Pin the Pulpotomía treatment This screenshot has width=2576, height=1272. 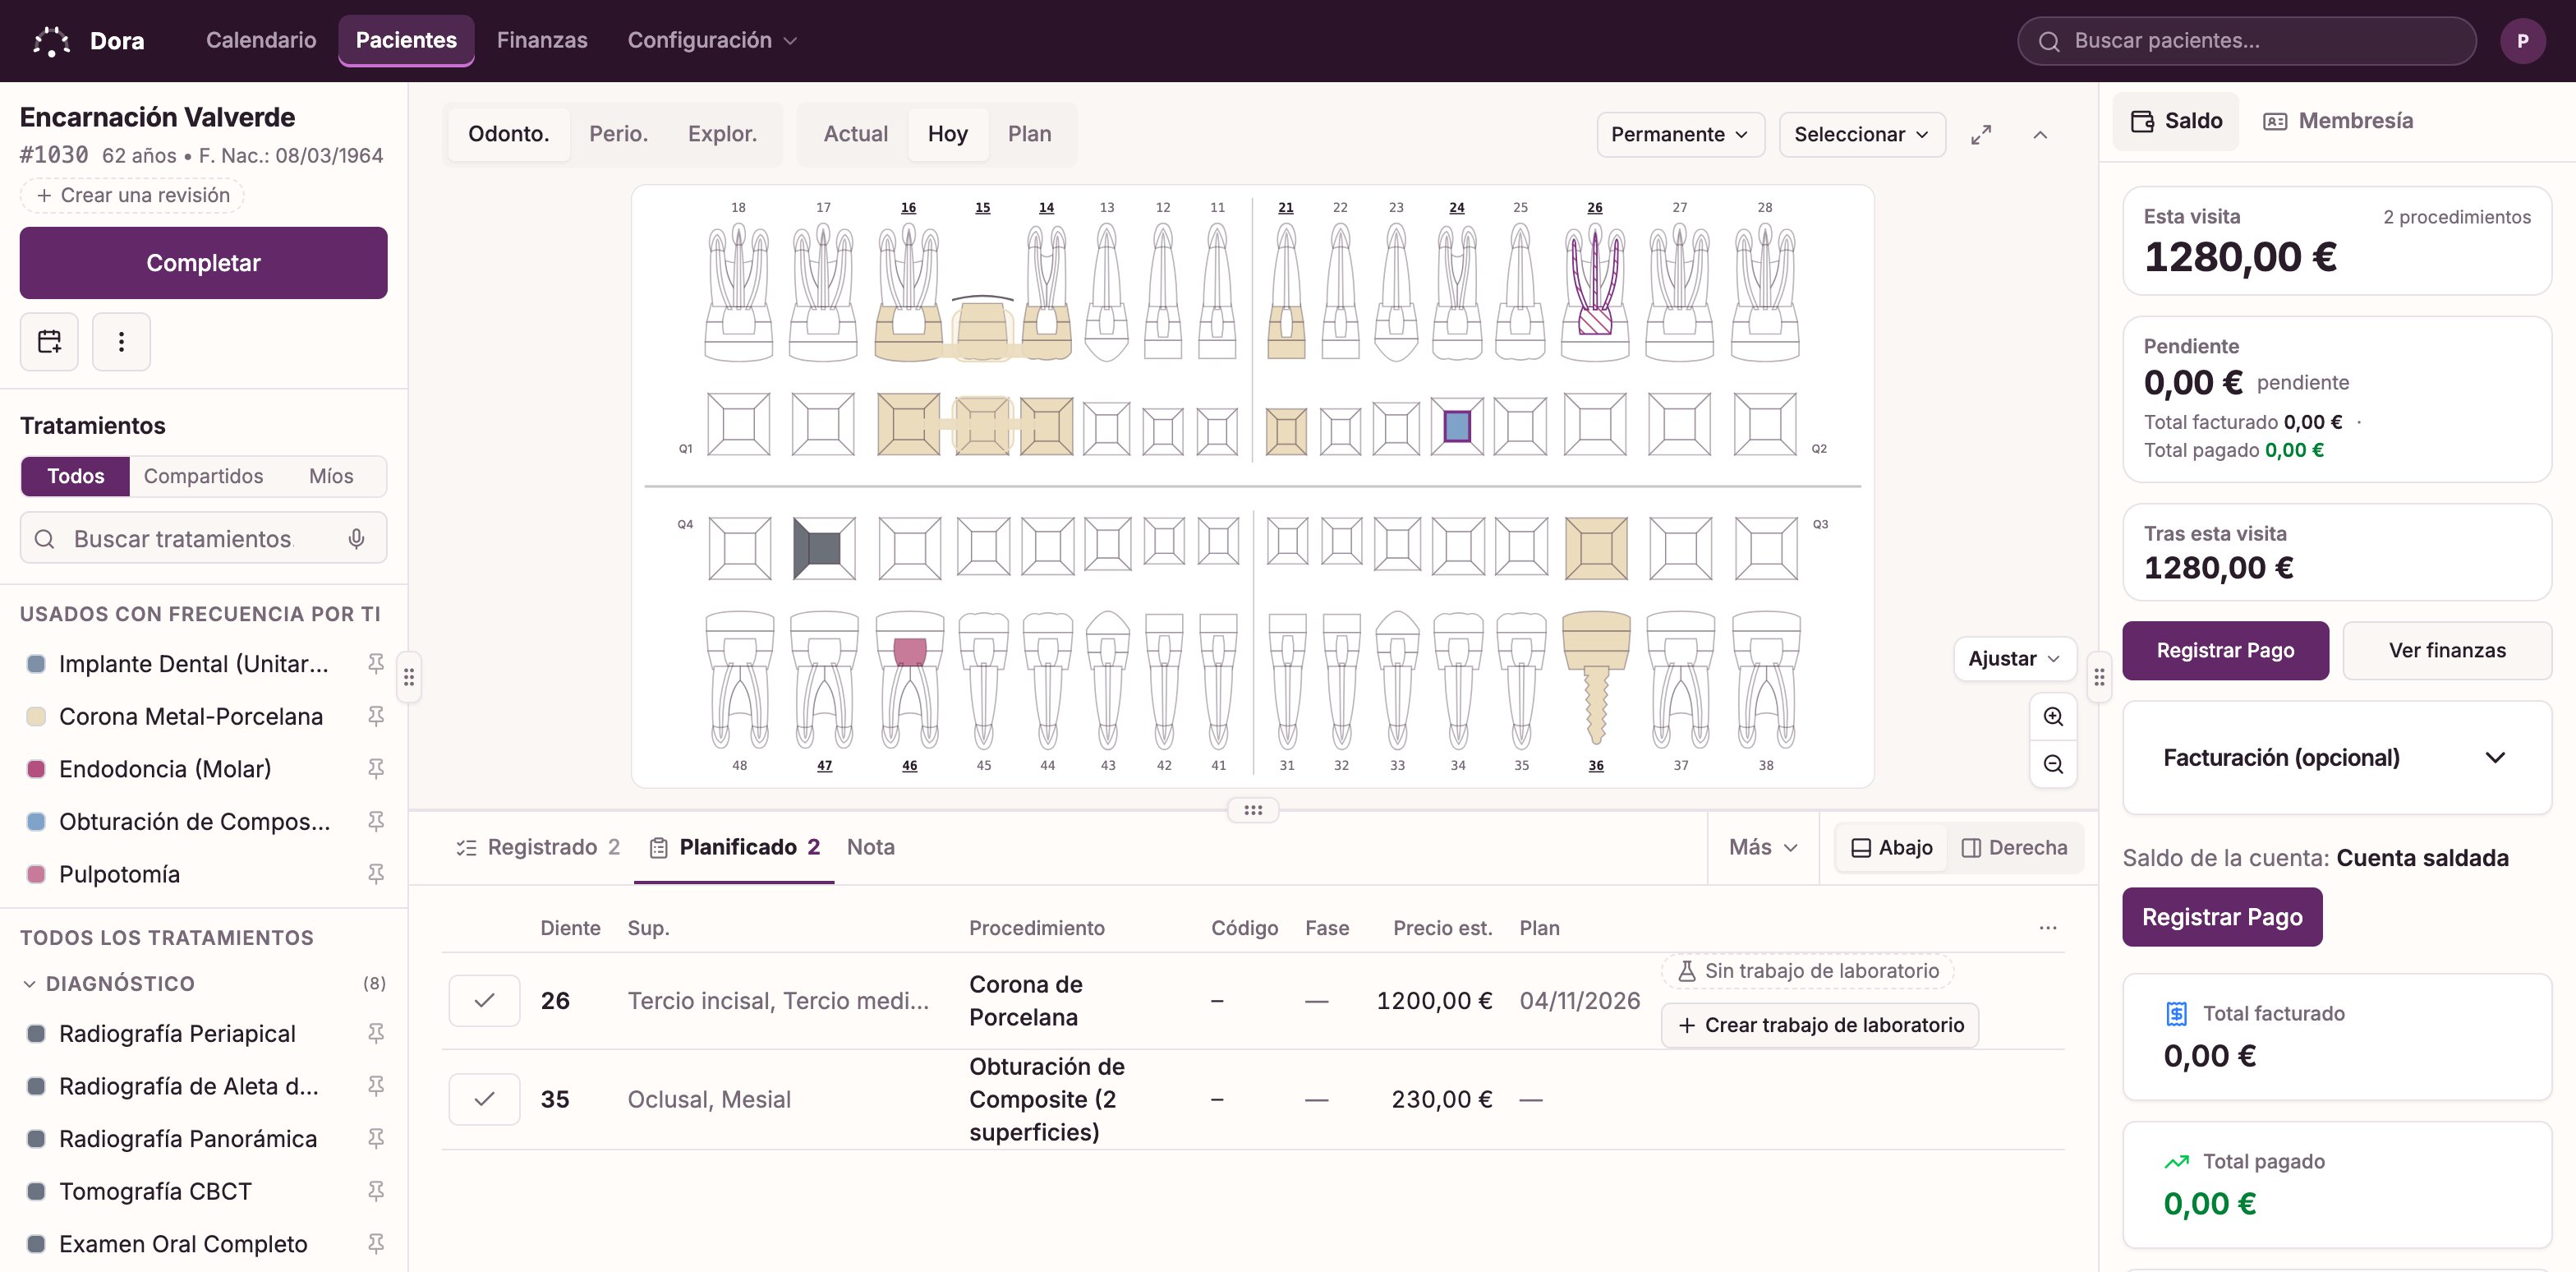pyautogui.click(x=376, y=873)
